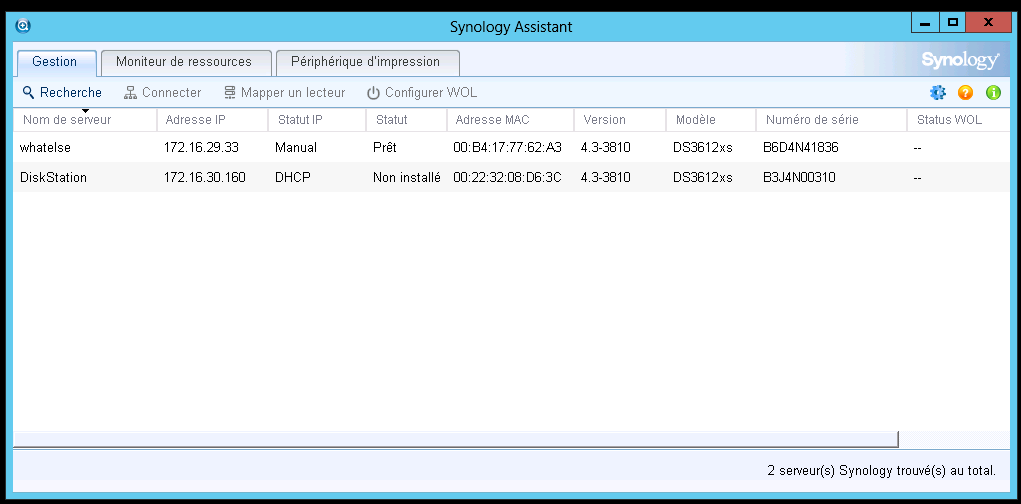The image size is (1021, 504).
Task: Select the whatelse server row
Action: pos(512,148)
